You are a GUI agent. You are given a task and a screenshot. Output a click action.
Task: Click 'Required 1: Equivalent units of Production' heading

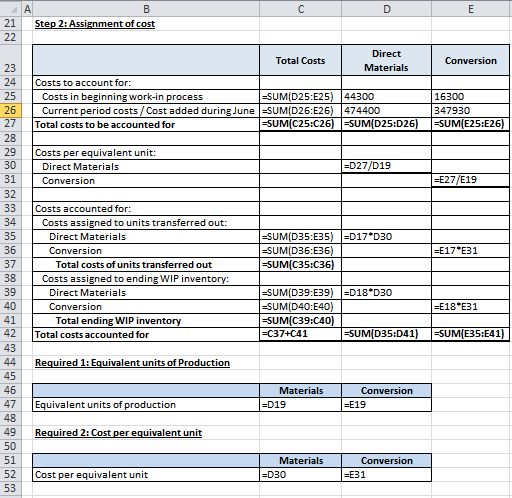click(132, 363)
